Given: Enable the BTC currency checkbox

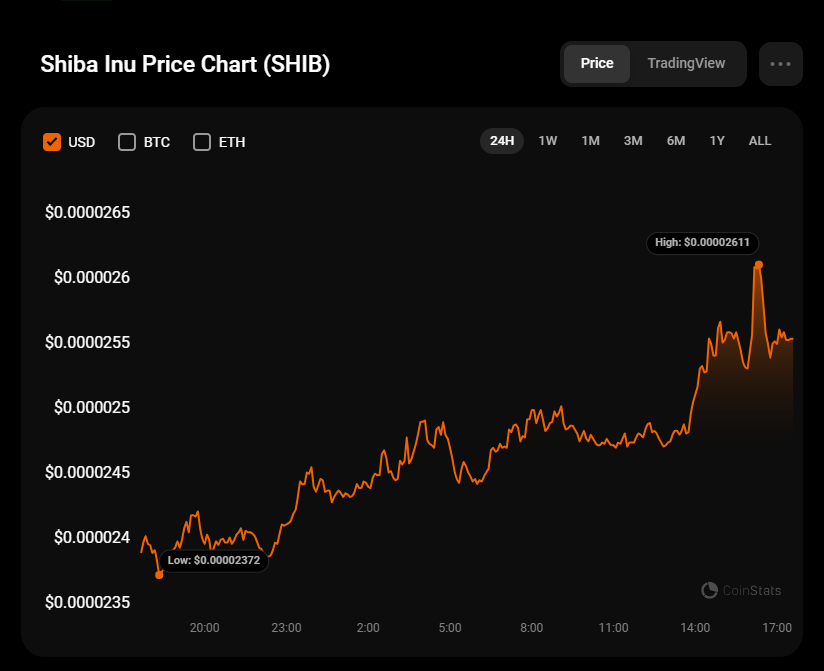Looking at the screenshot, I should (x=127, y=142).
